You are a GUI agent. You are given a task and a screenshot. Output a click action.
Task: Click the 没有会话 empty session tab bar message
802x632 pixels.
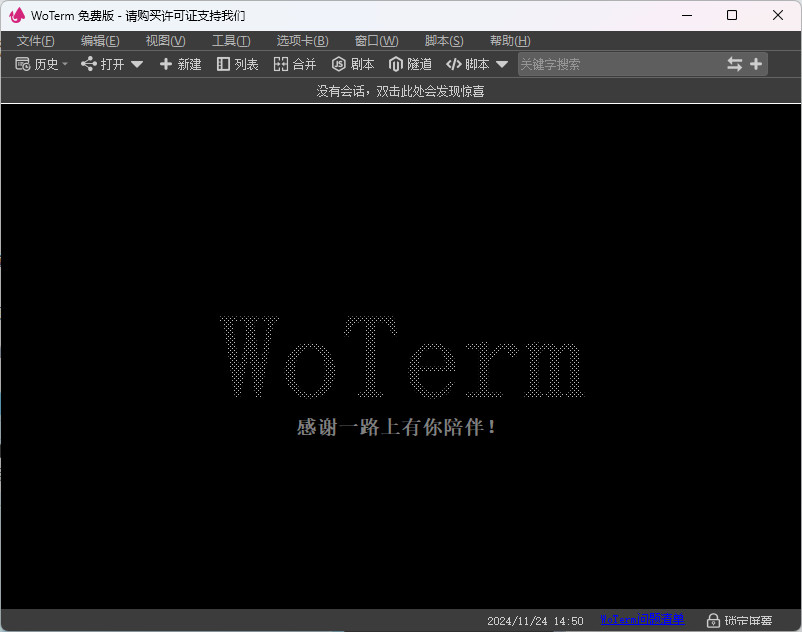point(400,91)
